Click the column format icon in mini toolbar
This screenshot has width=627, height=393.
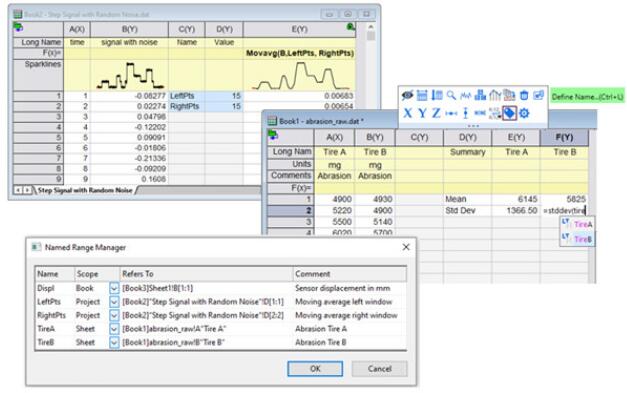point(422,96)
